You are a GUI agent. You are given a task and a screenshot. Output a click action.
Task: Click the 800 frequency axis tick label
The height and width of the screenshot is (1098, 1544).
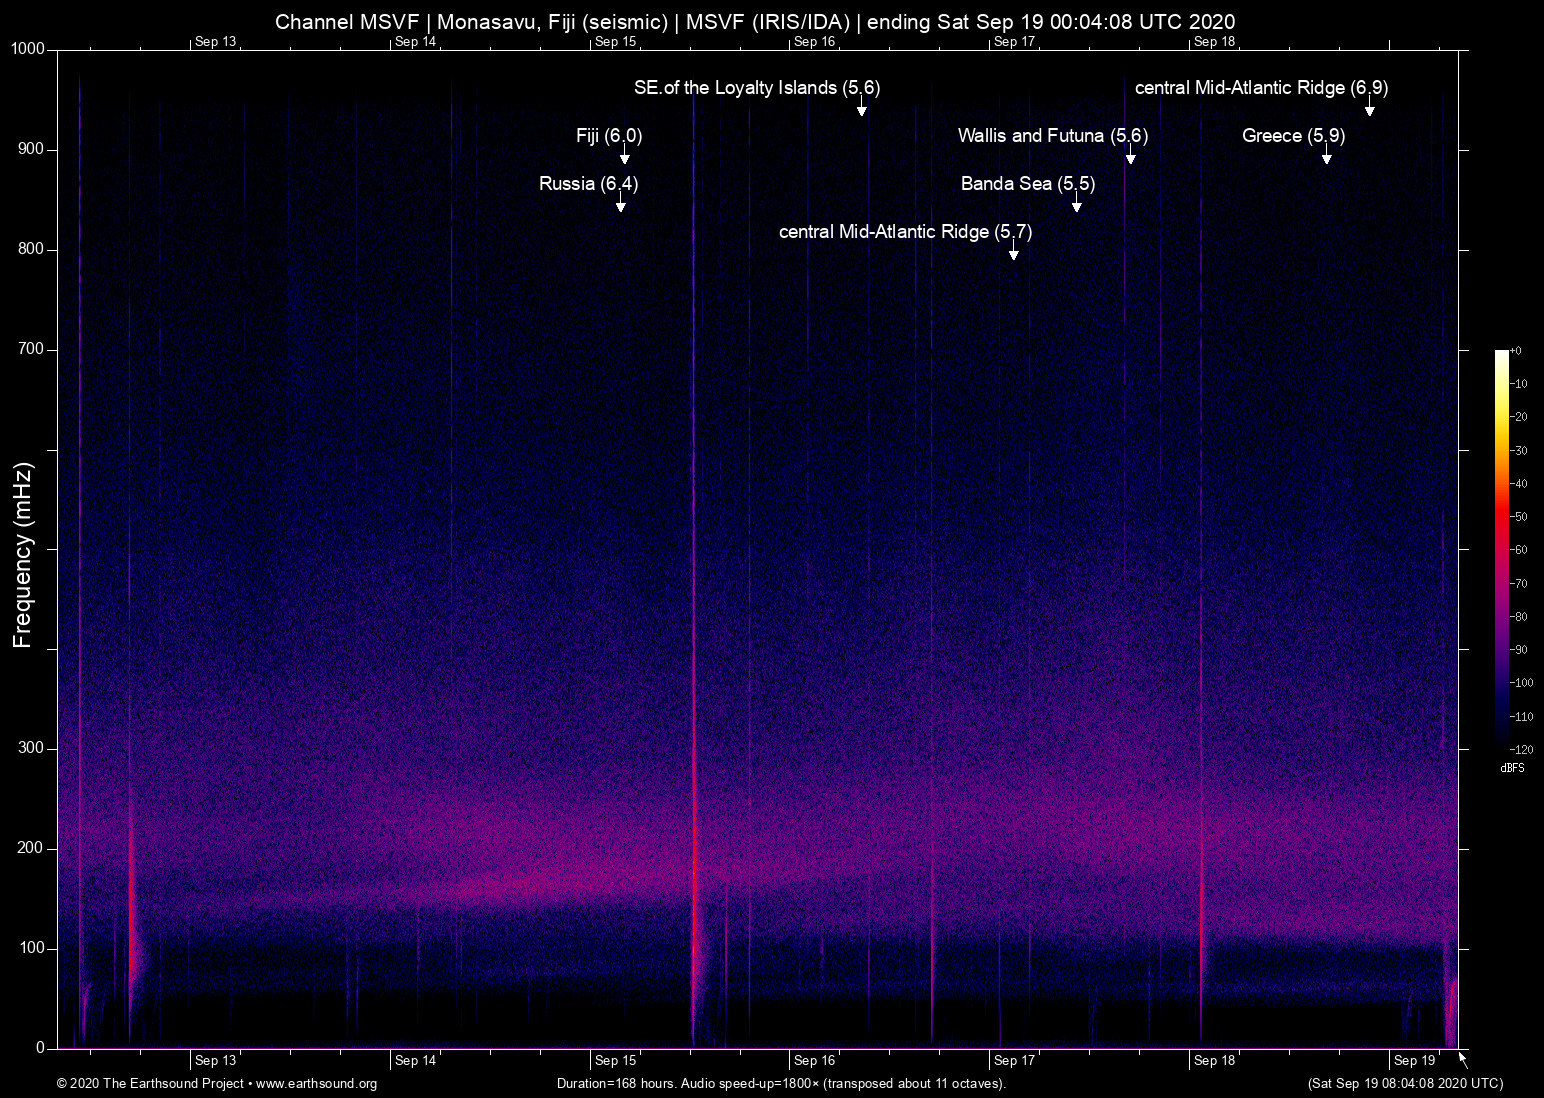[32, 250]
